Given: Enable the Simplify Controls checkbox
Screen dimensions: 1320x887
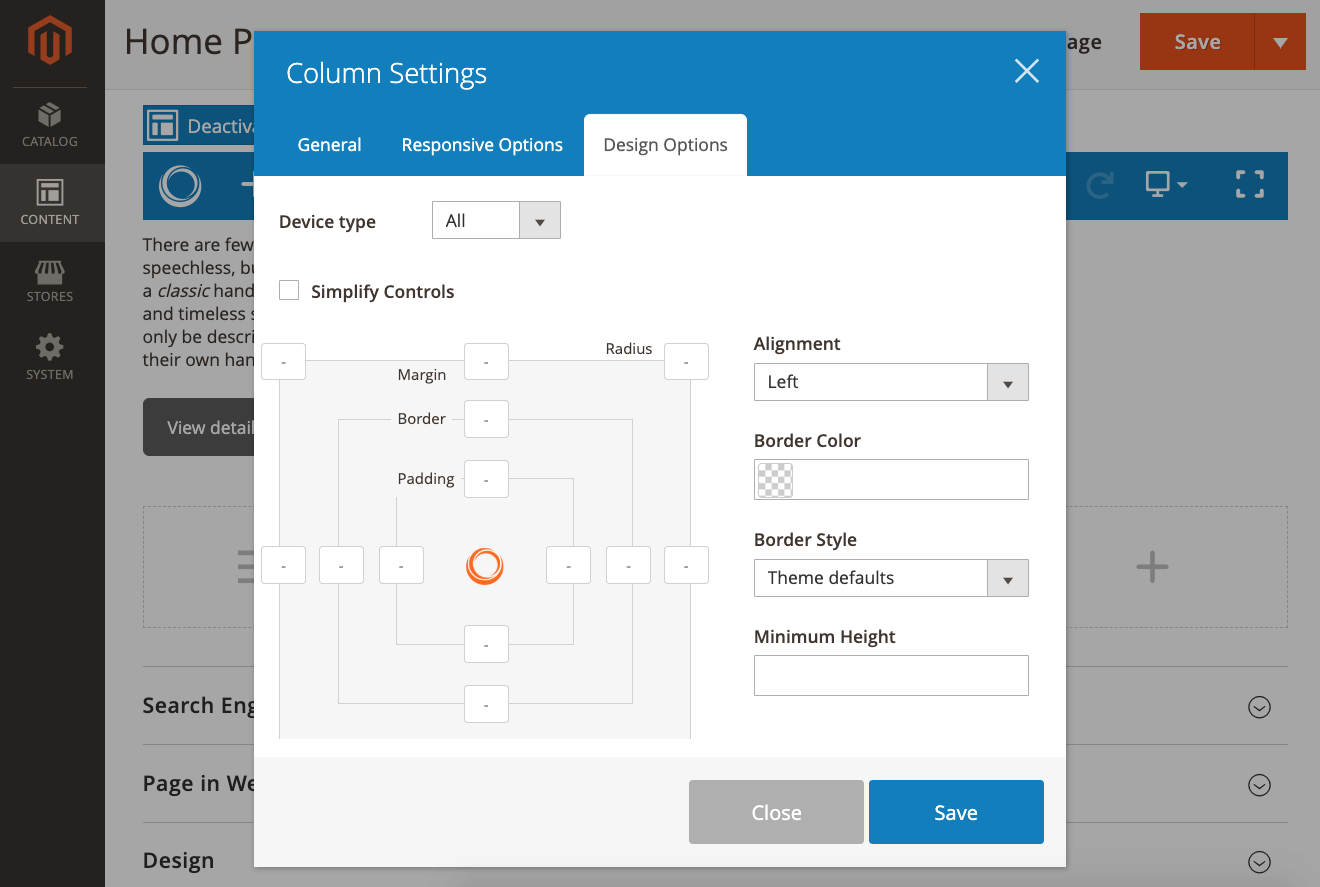Looking at the screenshot, I should [x=289, y=290].
